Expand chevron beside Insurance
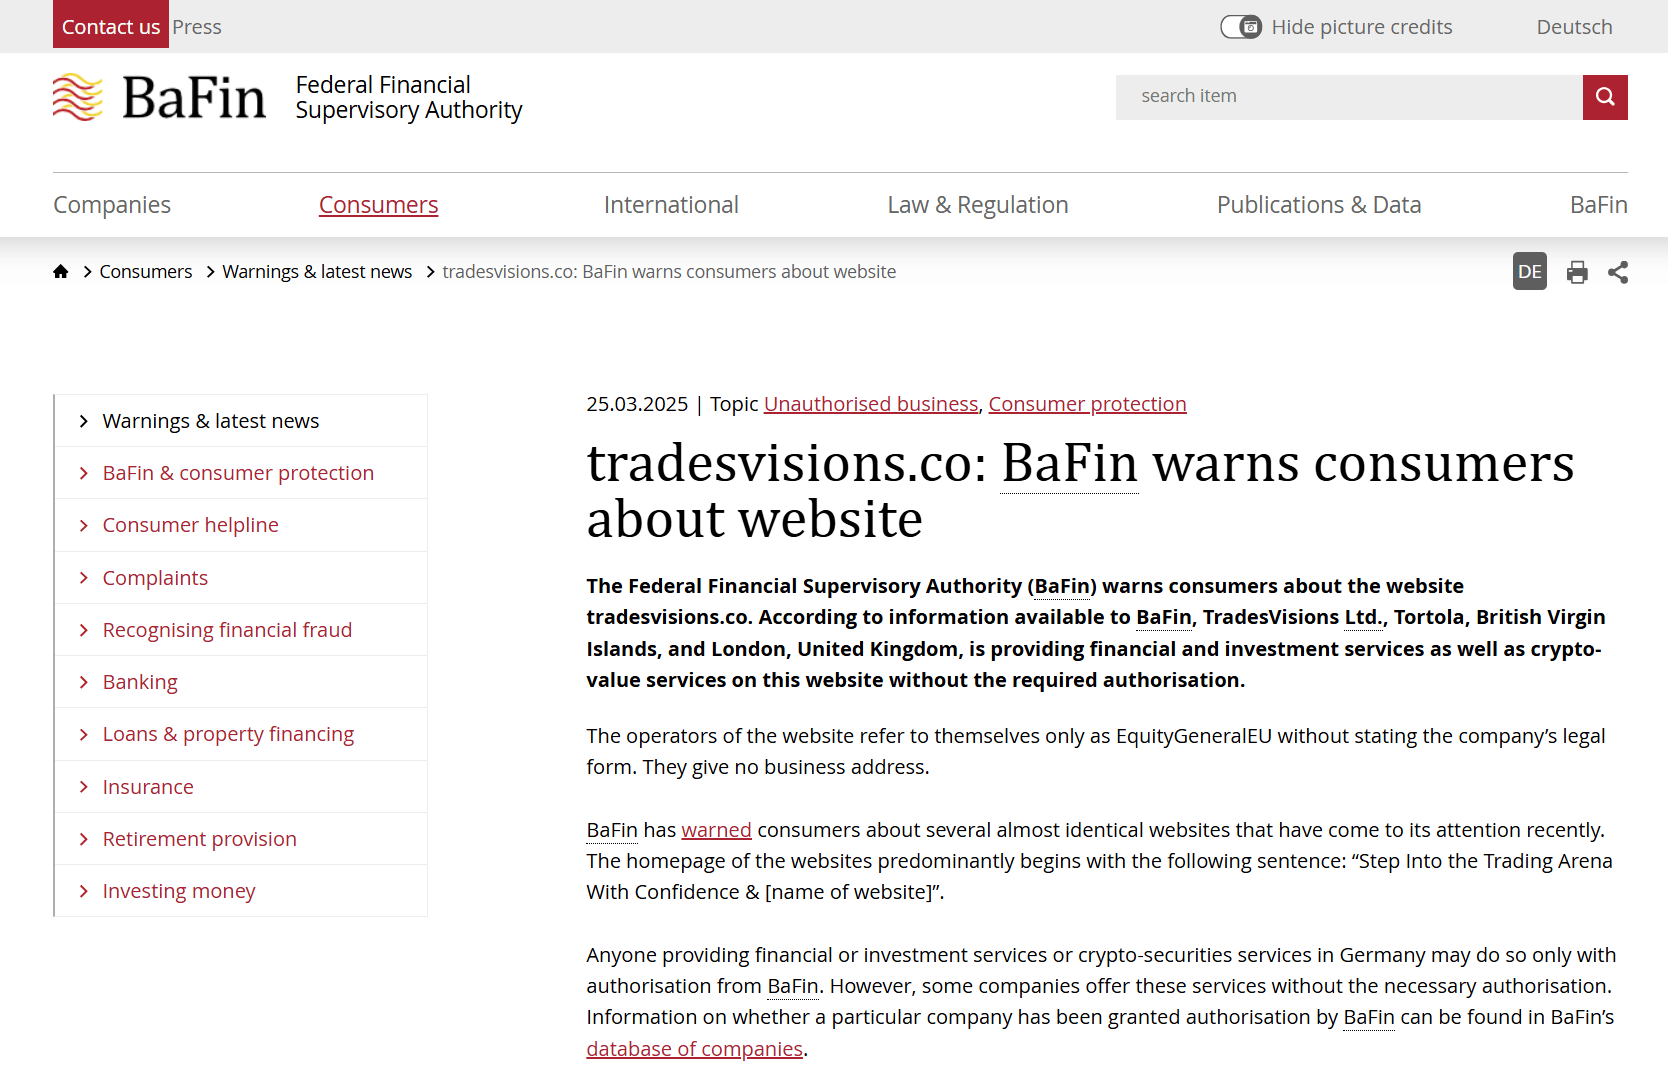Image resolution: width=1668 pixels, height=1074 pixels. click(x=84, y=787)
